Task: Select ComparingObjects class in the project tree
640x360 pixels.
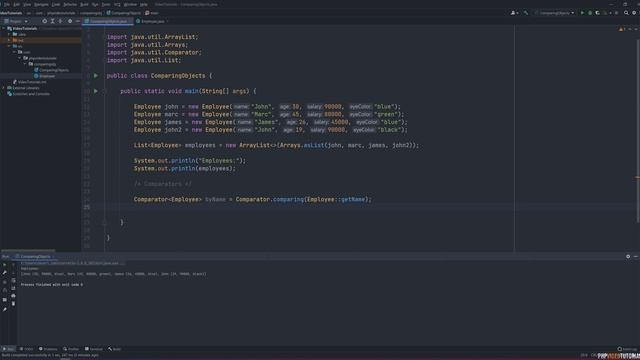Action: point(51,70)
